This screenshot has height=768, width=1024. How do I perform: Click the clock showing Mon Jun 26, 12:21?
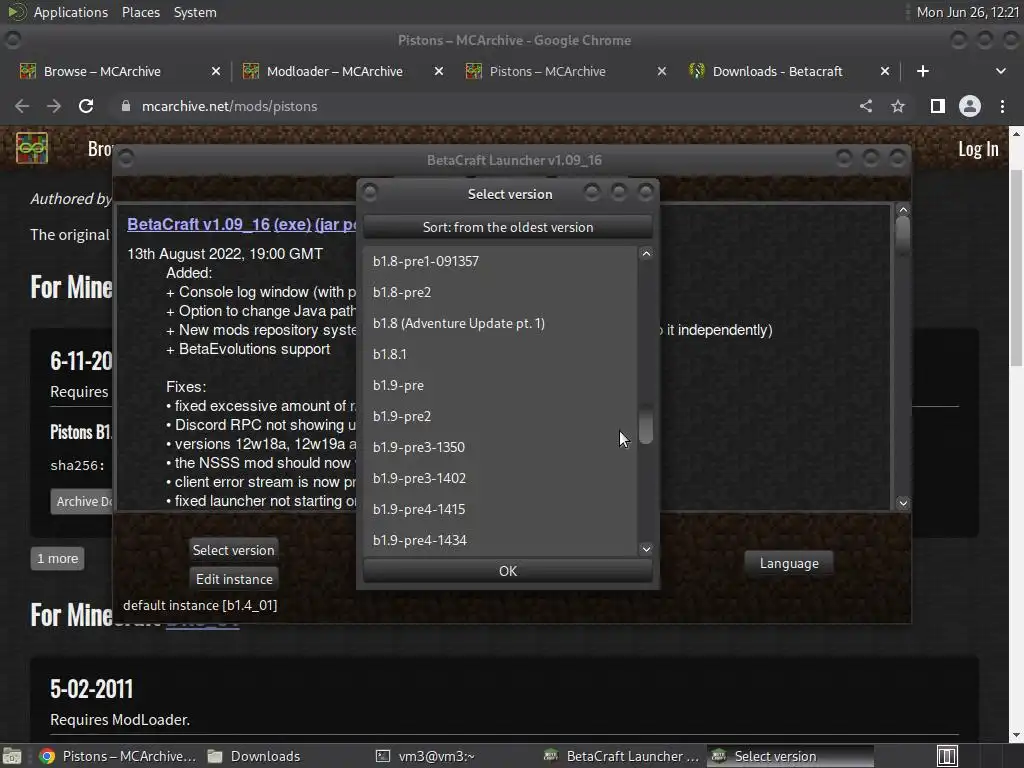tap(967, 12)
